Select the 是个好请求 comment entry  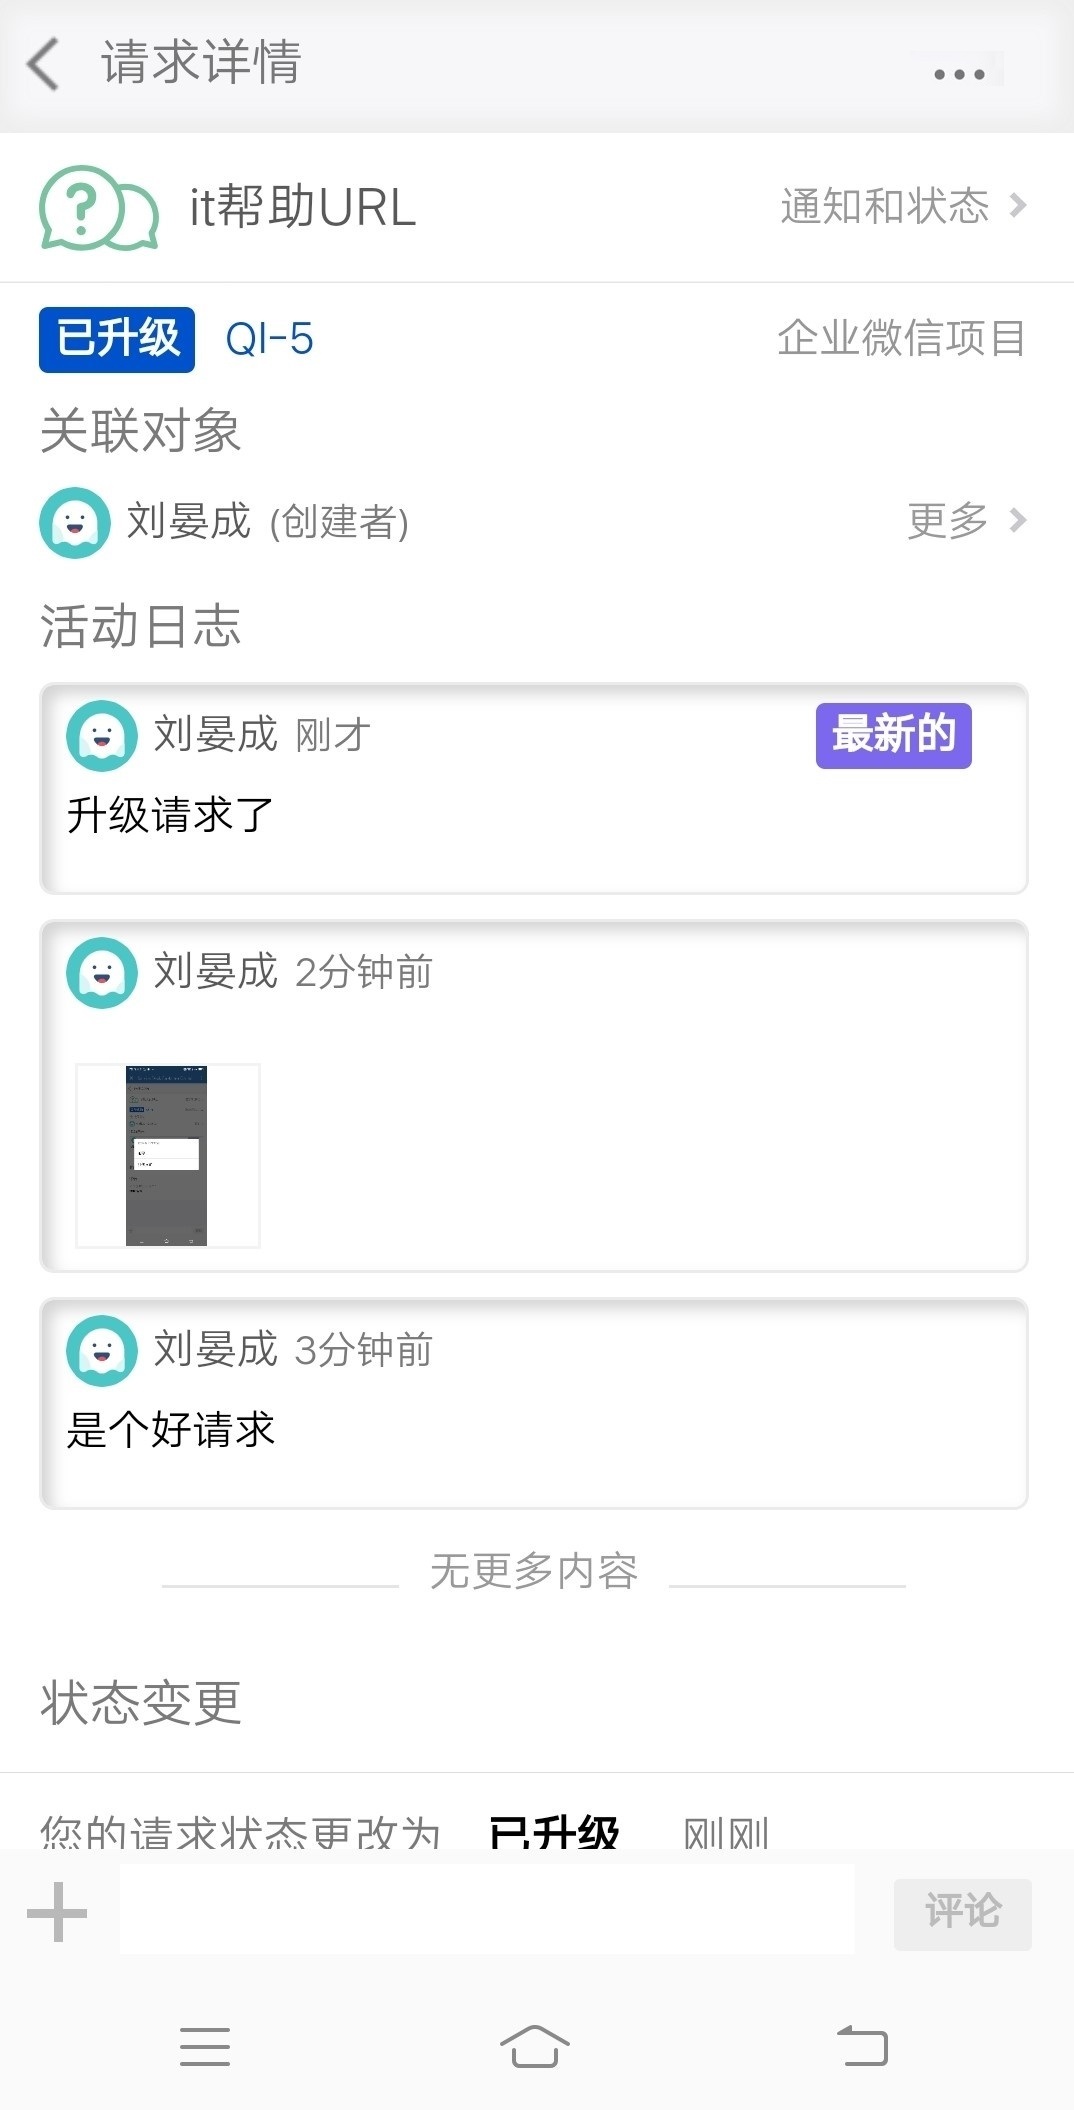[533, 1429]
